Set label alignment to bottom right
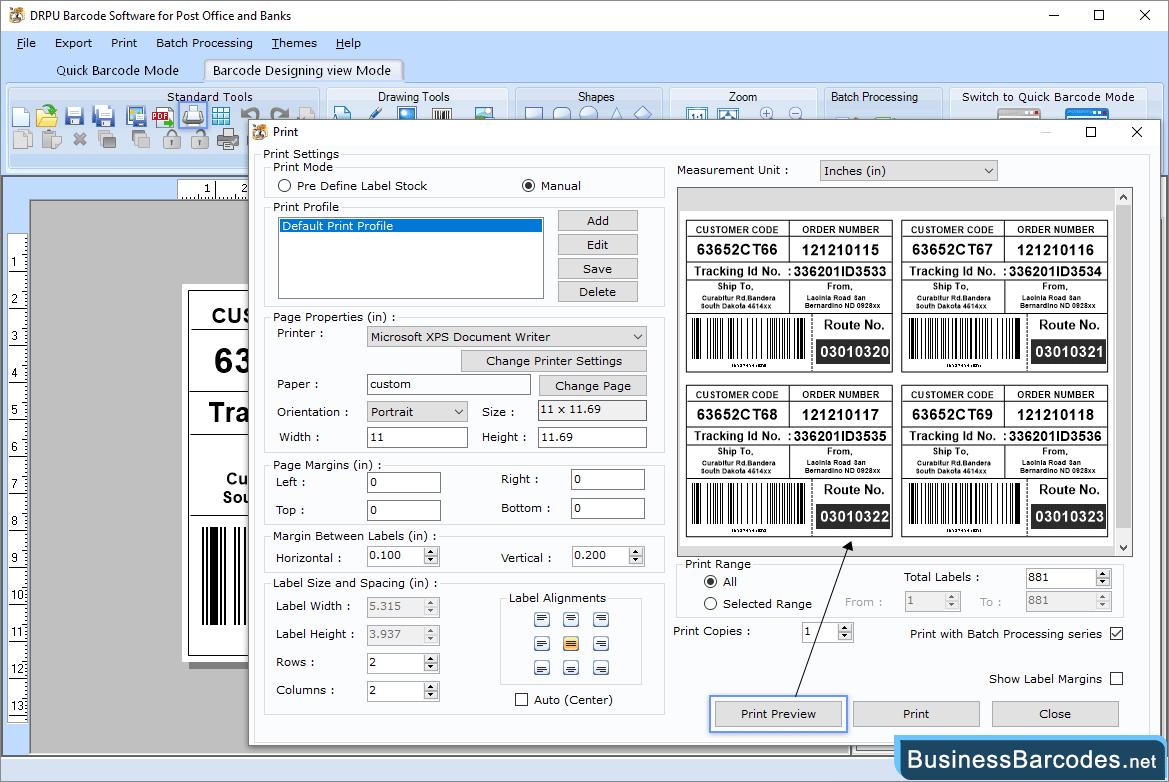 pos(601,668)
